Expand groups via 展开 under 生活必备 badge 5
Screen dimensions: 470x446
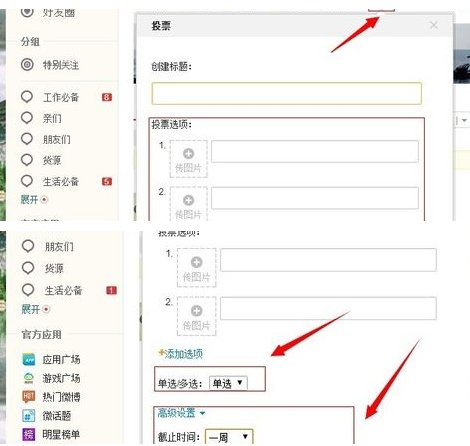(x=34, y=199)
